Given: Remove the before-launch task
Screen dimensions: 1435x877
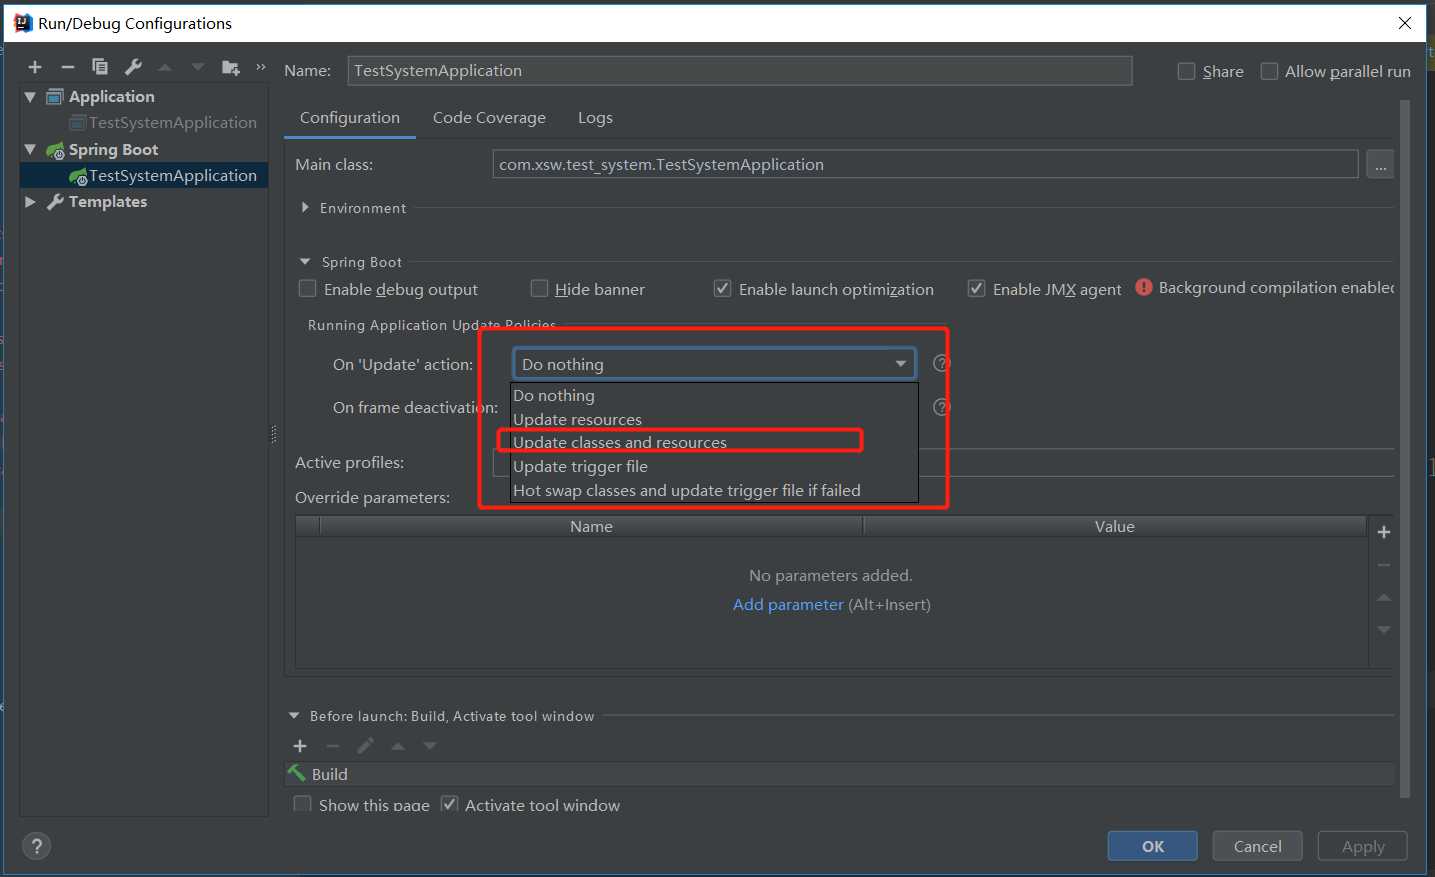Looking at the screenshot, I should point(333,746).
